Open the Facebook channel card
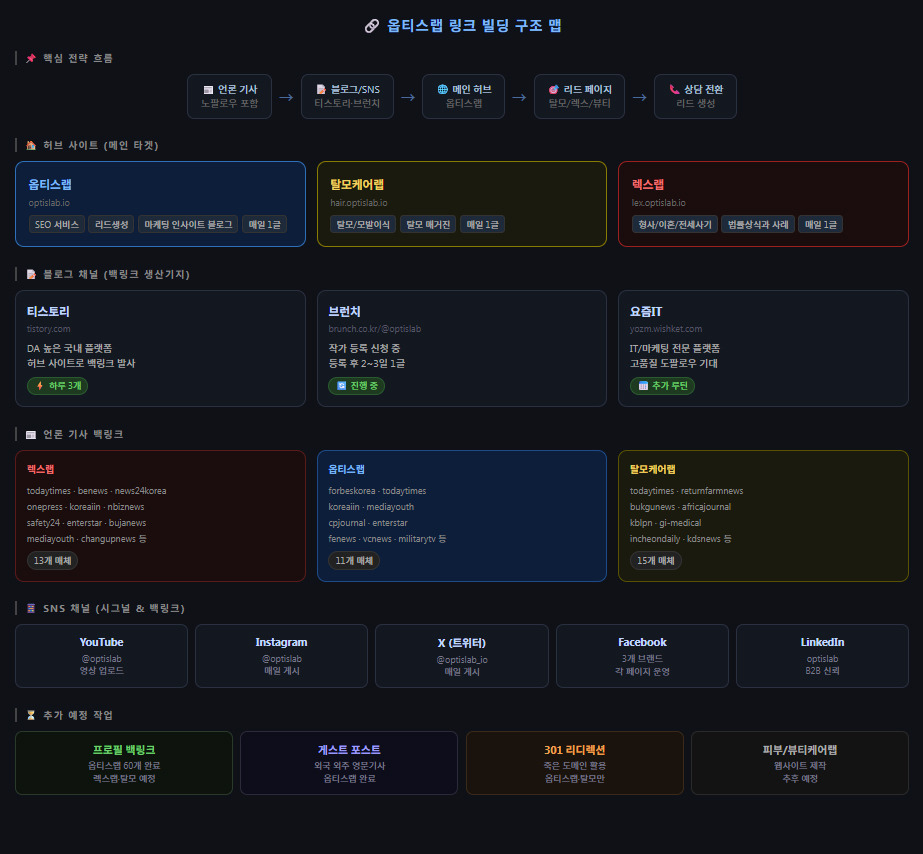This screenshot has width=923, height=854. pyautogui.click(x=642, y=656)
